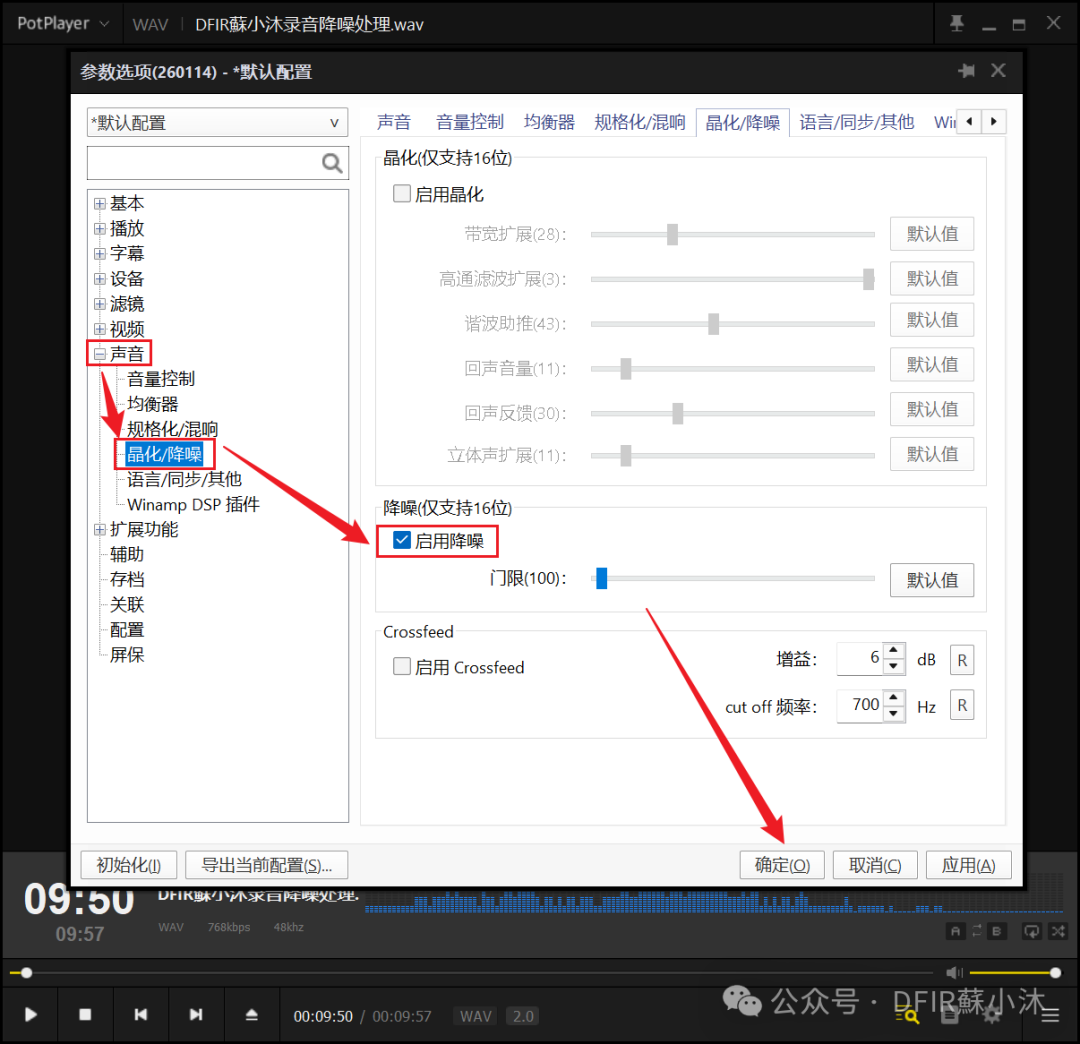
Task: Click the 确定(O) button
Action: 782,865
